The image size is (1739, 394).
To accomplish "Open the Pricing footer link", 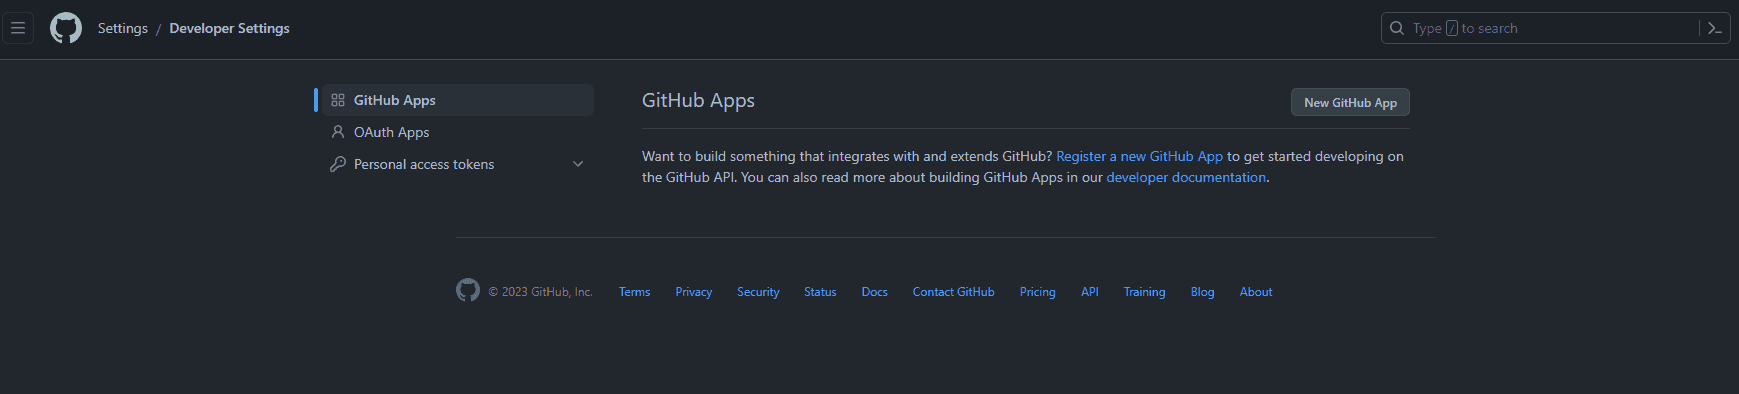I will tap(1038, 292).
